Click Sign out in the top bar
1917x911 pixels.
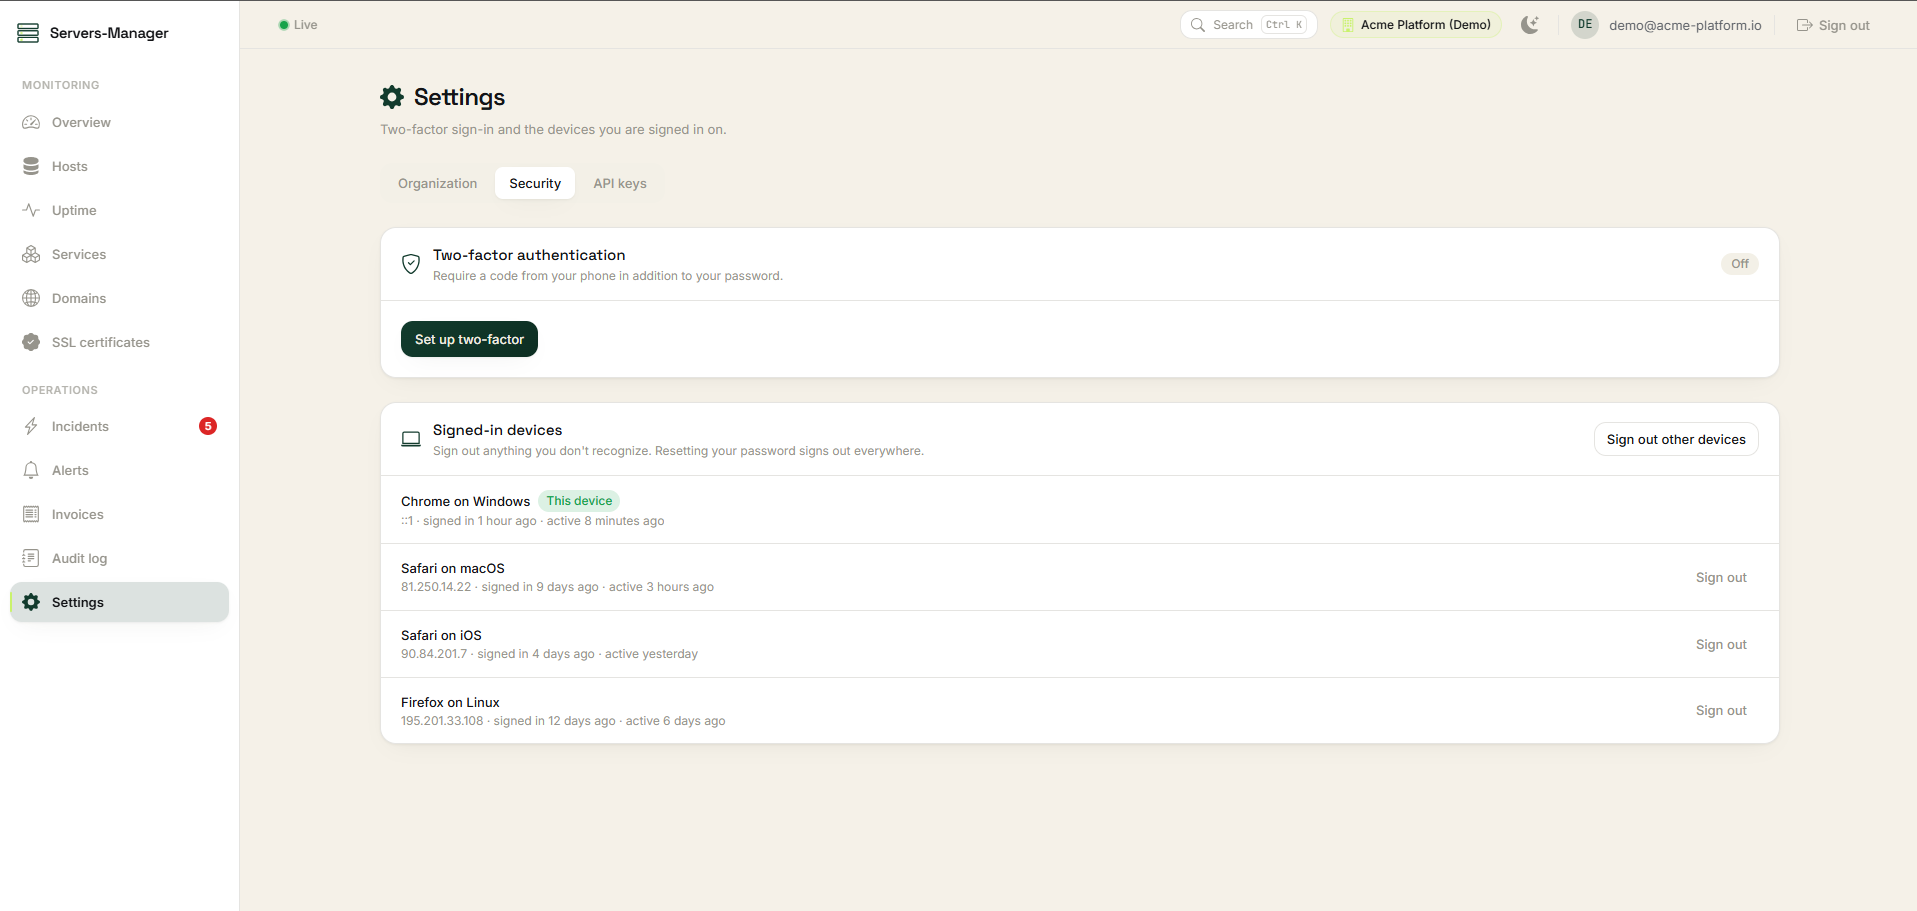coord(1833,25)
